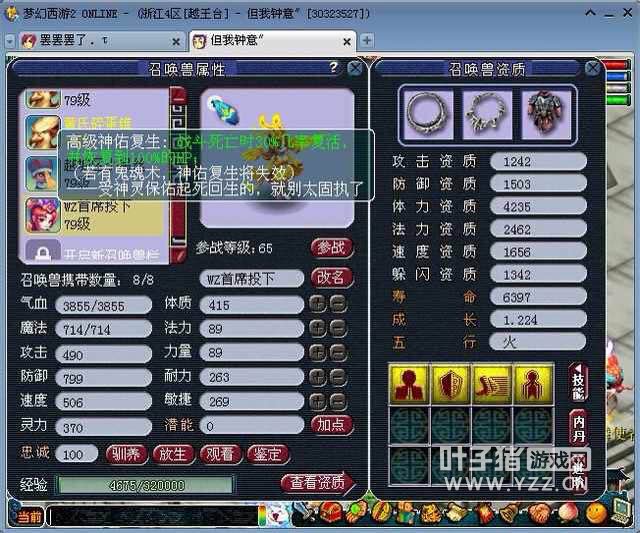Increase 敏捷 with its plus button
640x533 pixels.
318,402
